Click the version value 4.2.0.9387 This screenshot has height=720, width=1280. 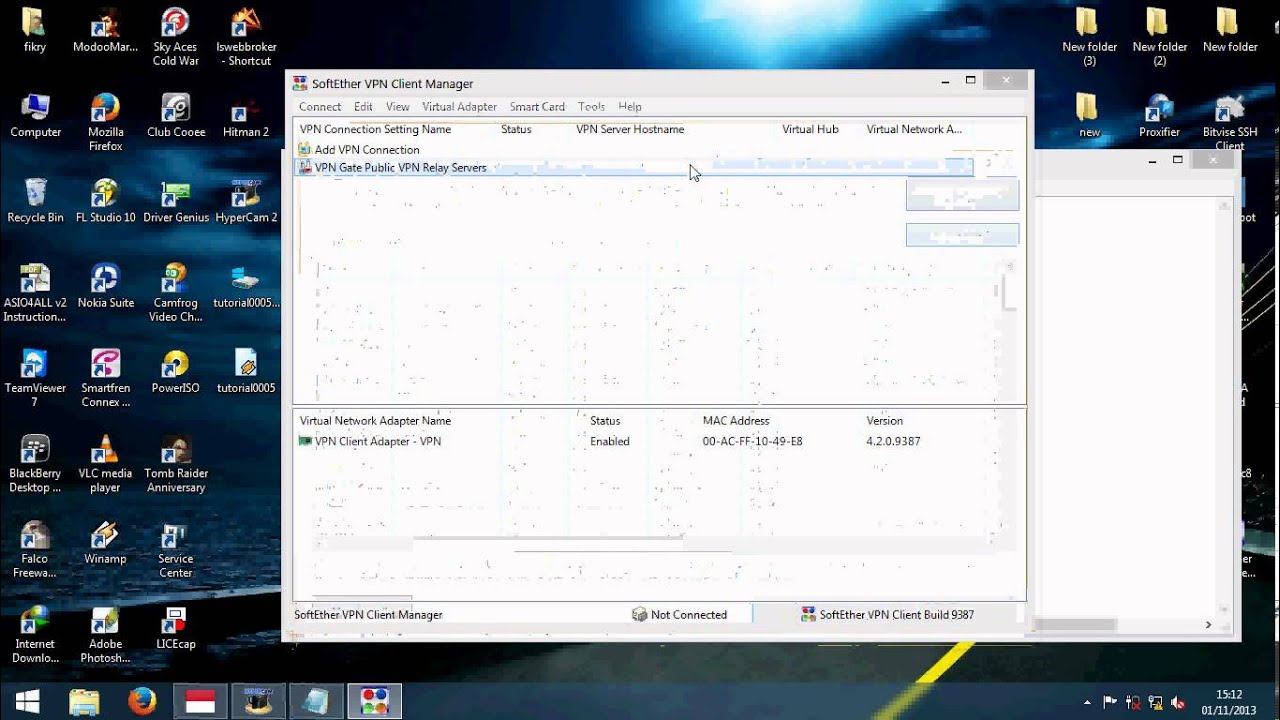click(x=893, y=441)
